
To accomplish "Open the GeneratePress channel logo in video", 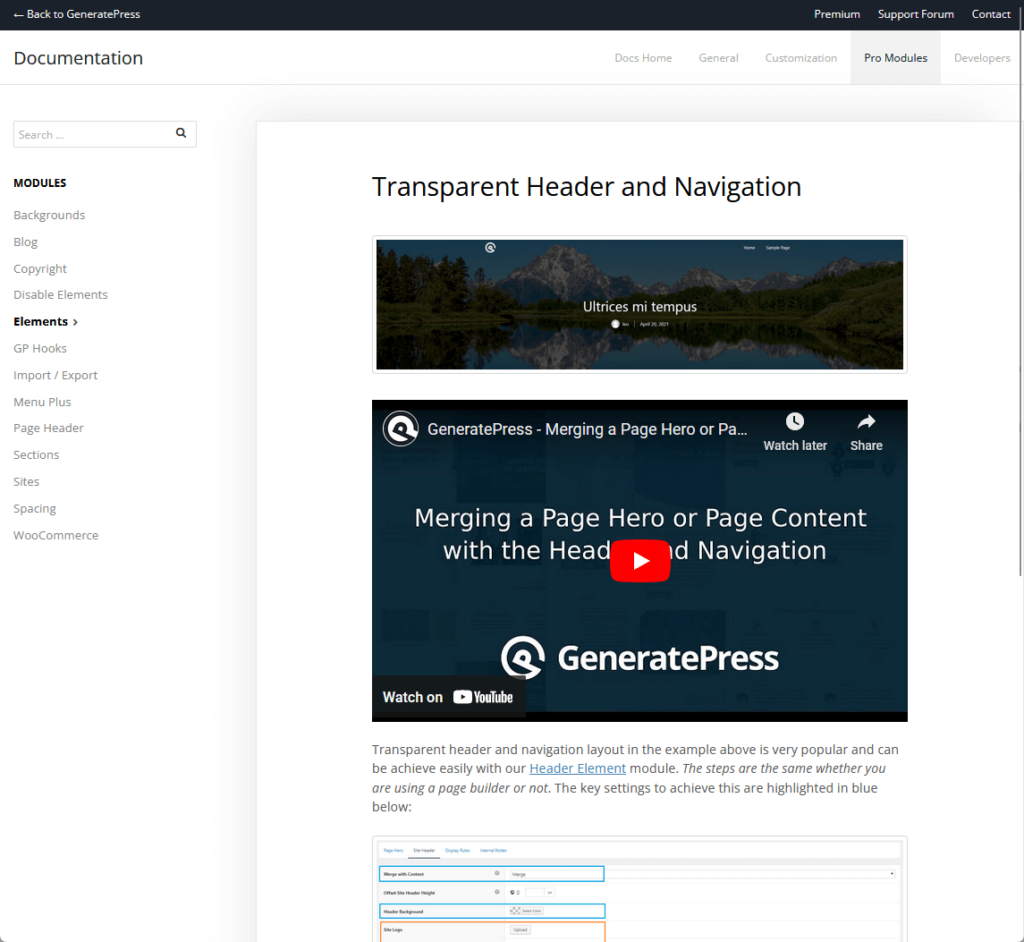I will coord(400,429).
